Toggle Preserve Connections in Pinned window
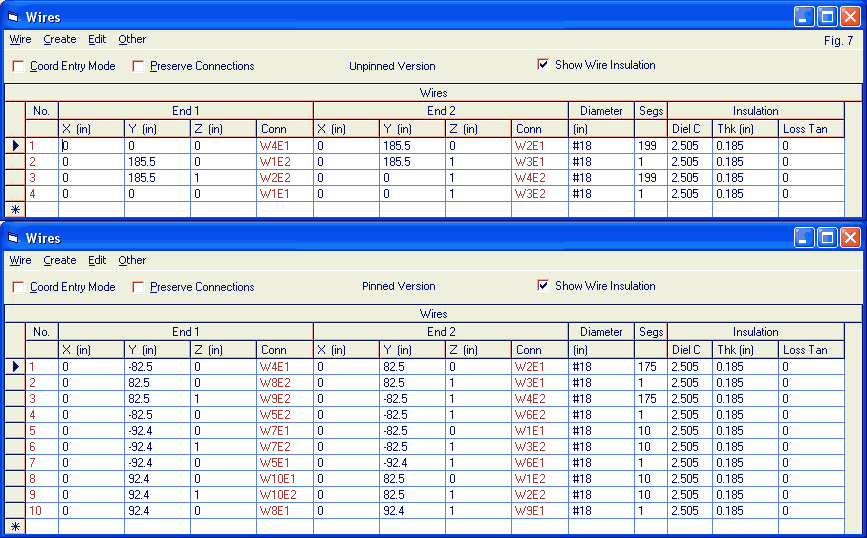 [138, 287]
